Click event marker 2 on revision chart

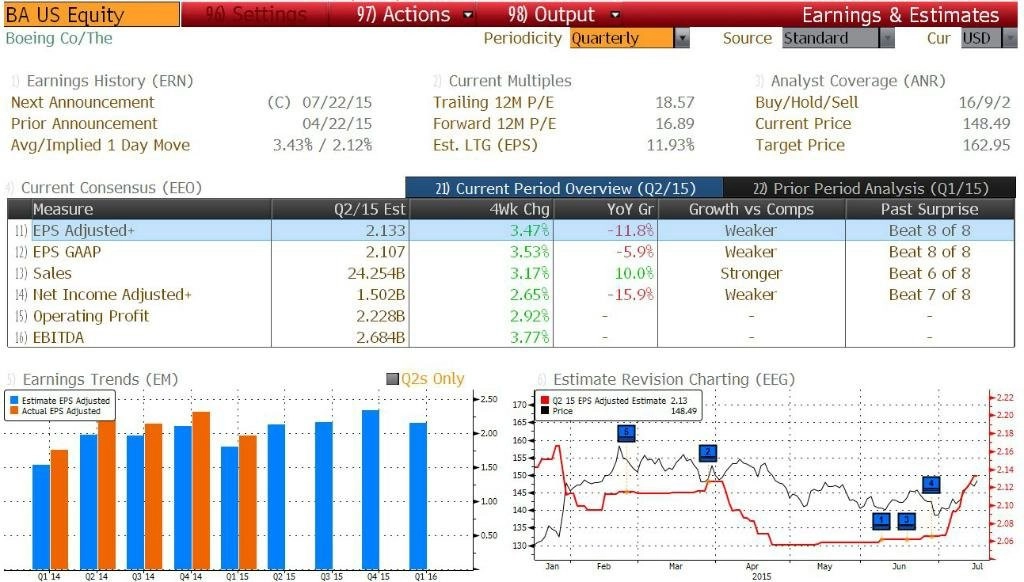pos(708,452)
